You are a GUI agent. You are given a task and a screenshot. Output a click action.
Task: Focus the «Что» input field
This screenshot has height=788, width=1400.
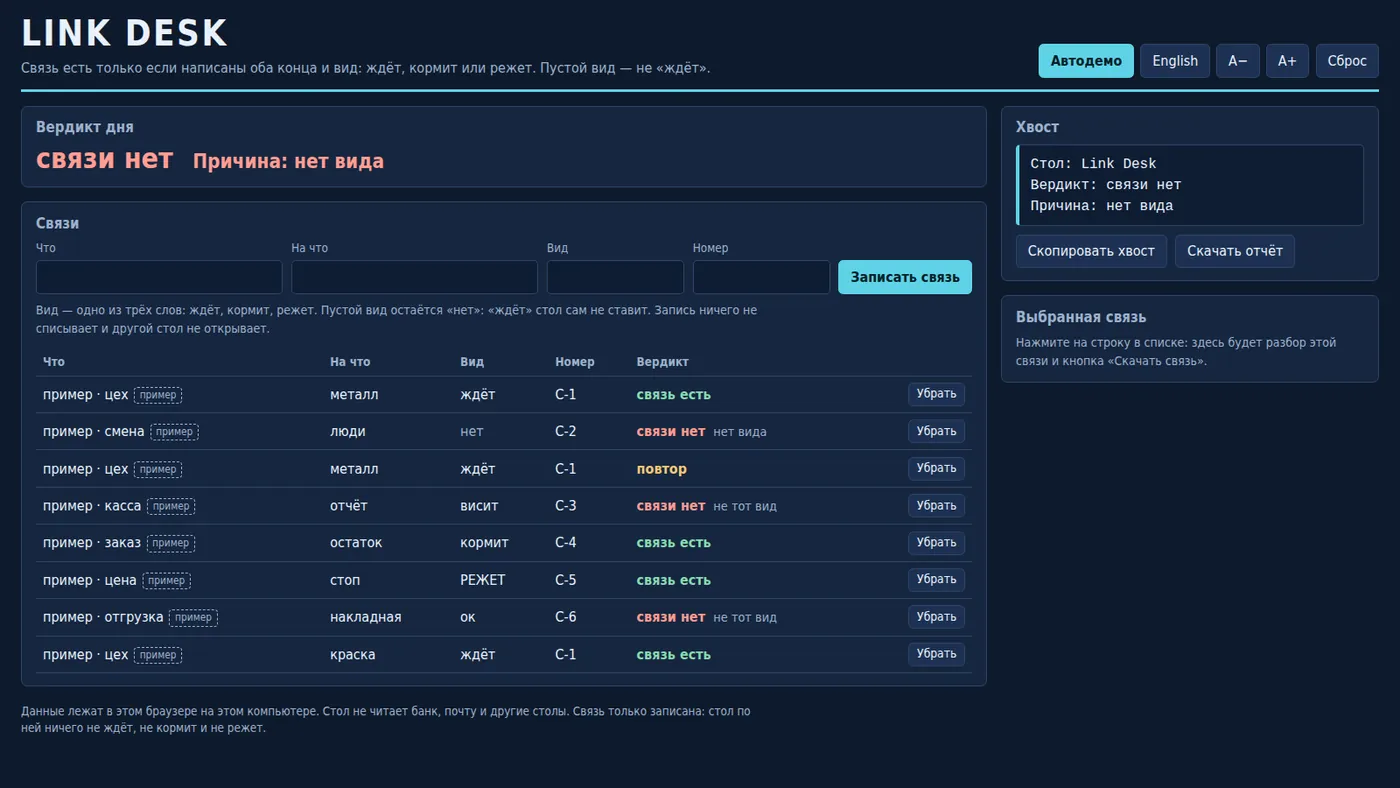click(x=159, y=277)
